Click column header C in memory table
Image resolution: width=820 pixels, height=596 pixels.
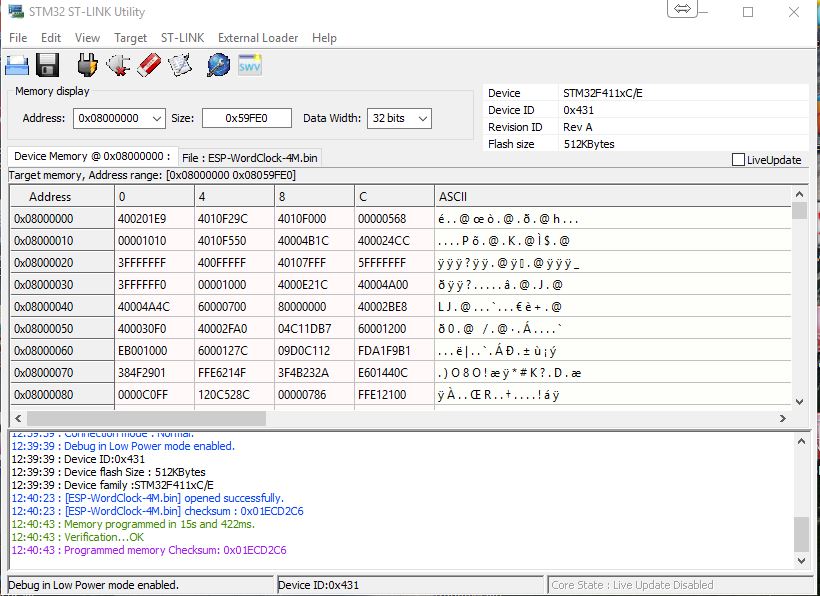tap(394, 197)
